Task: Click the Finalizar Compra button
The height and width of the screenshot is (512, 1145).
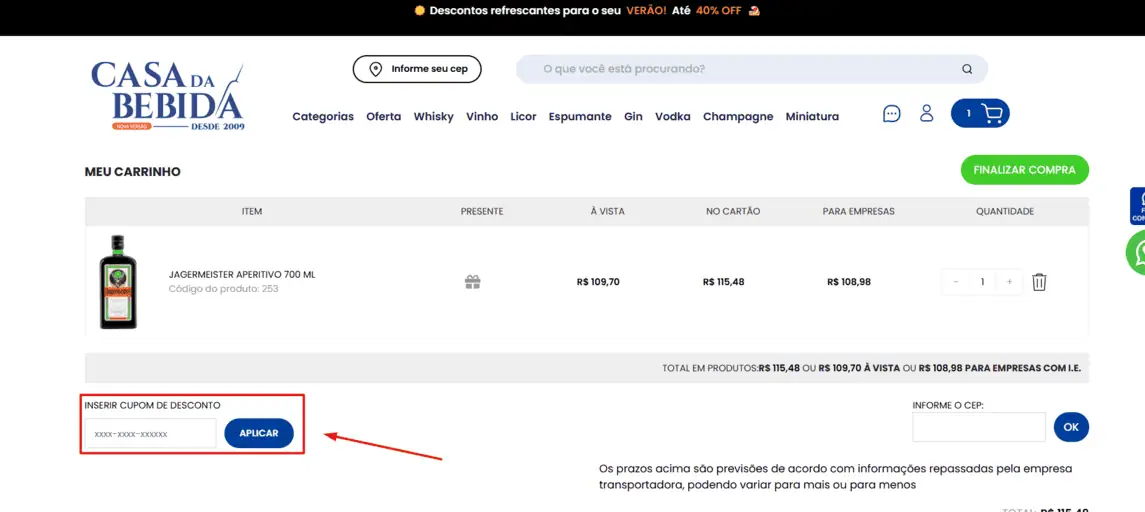Action: tap(1025, 169)
